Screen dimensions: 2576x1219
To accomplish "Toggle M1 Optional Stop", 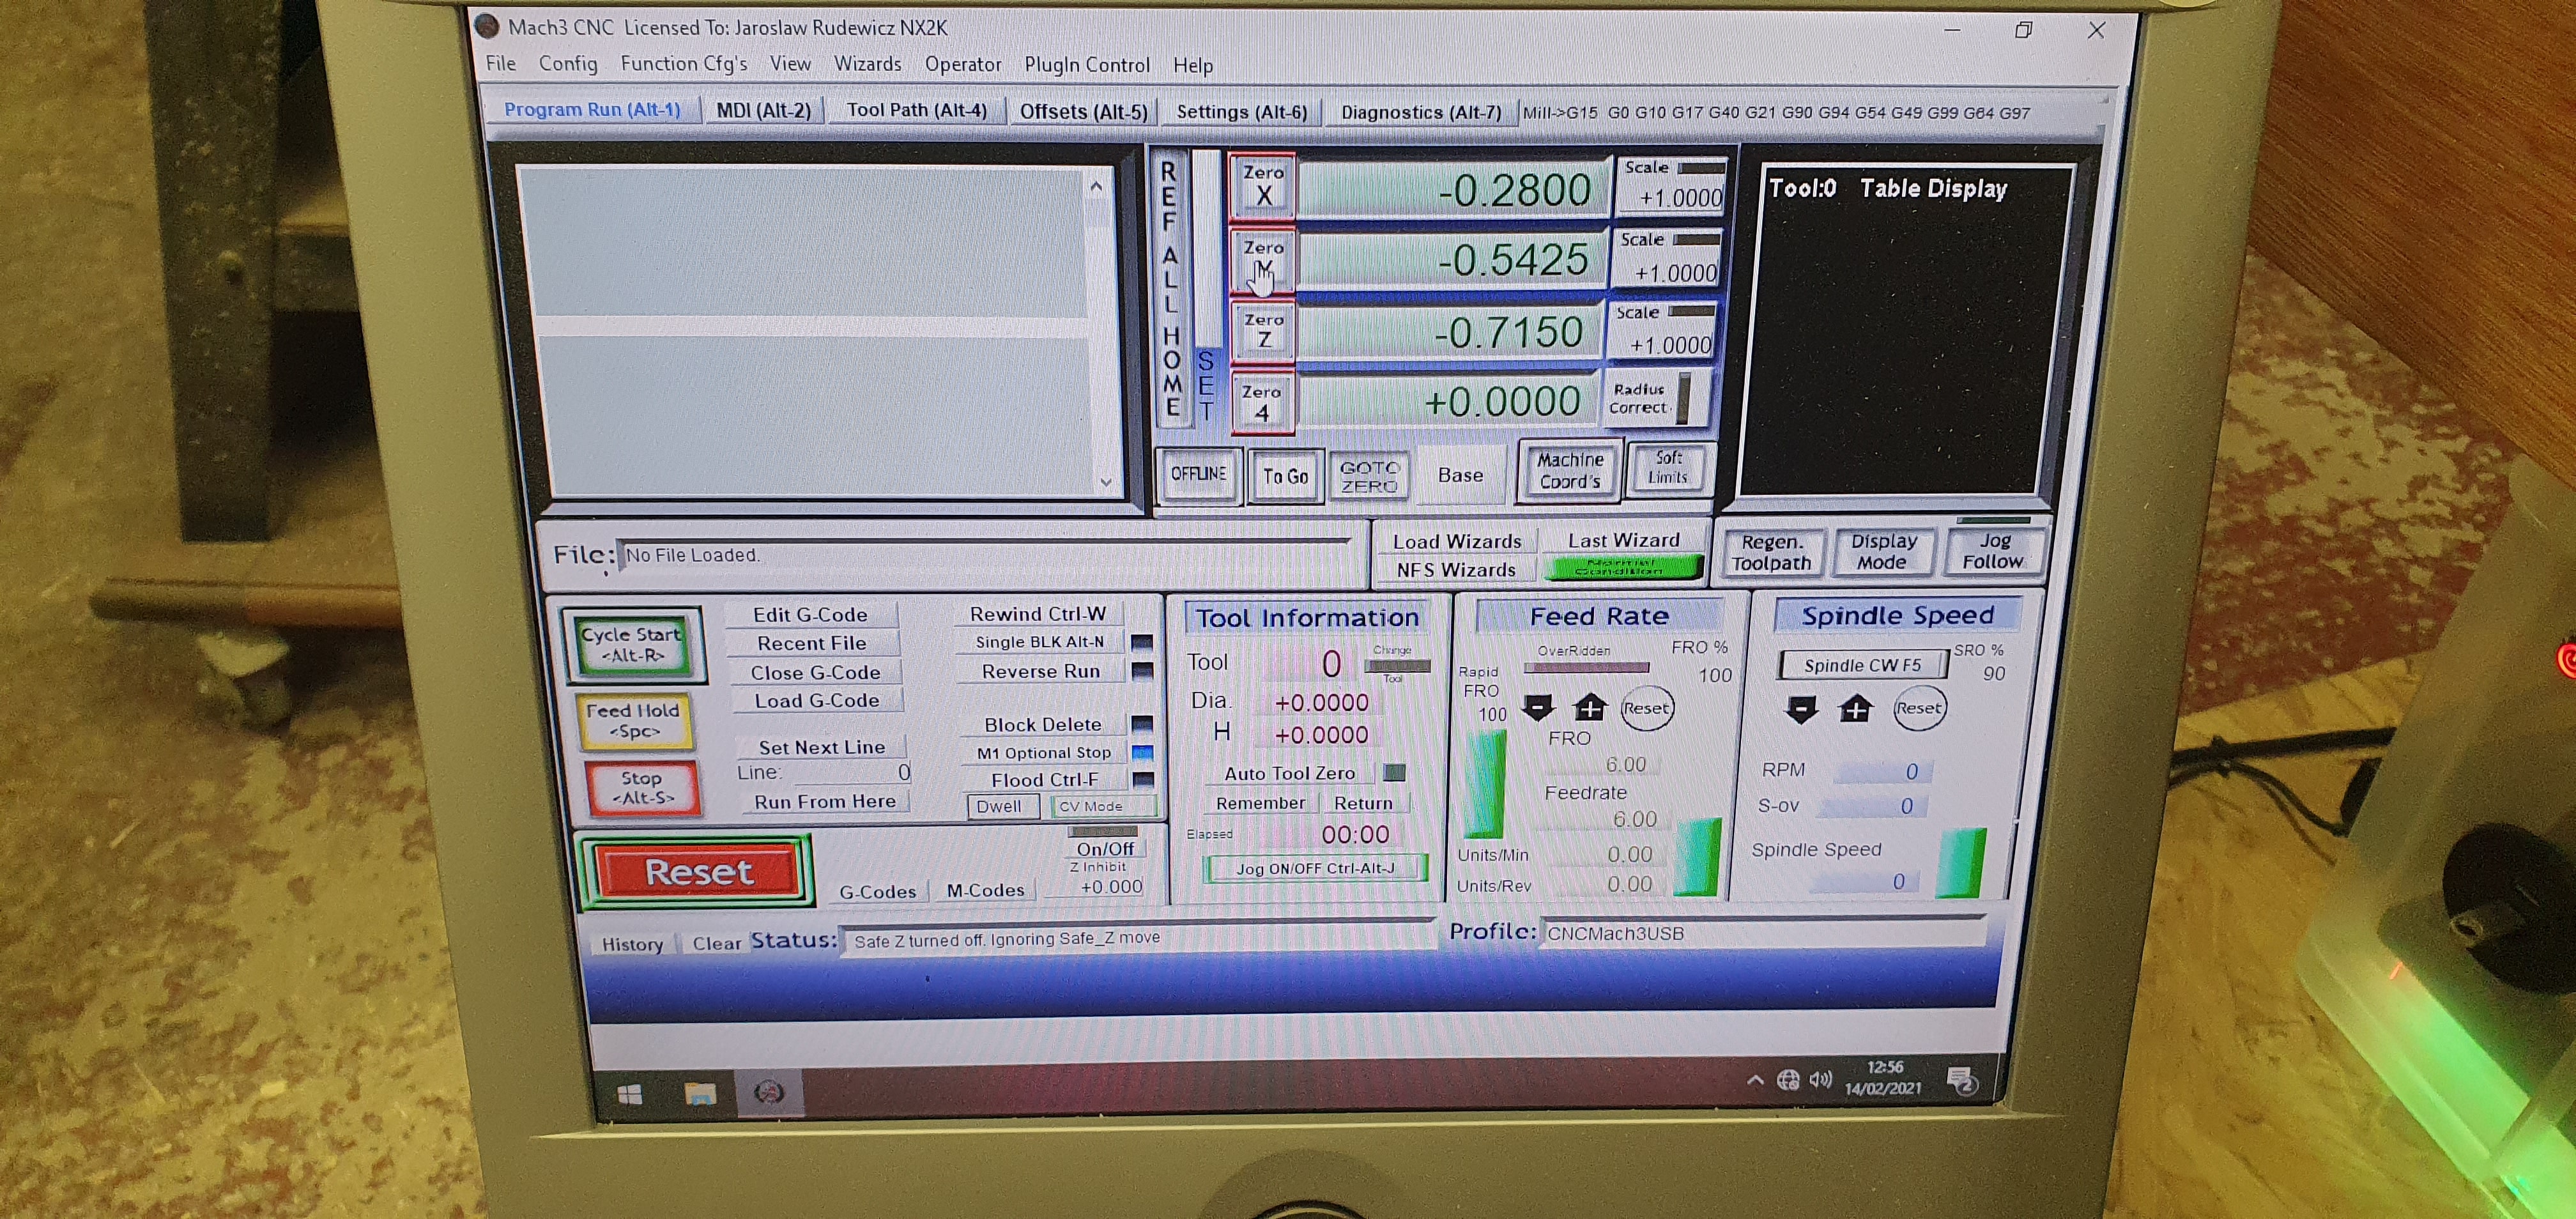I will tap(1043, 752).
